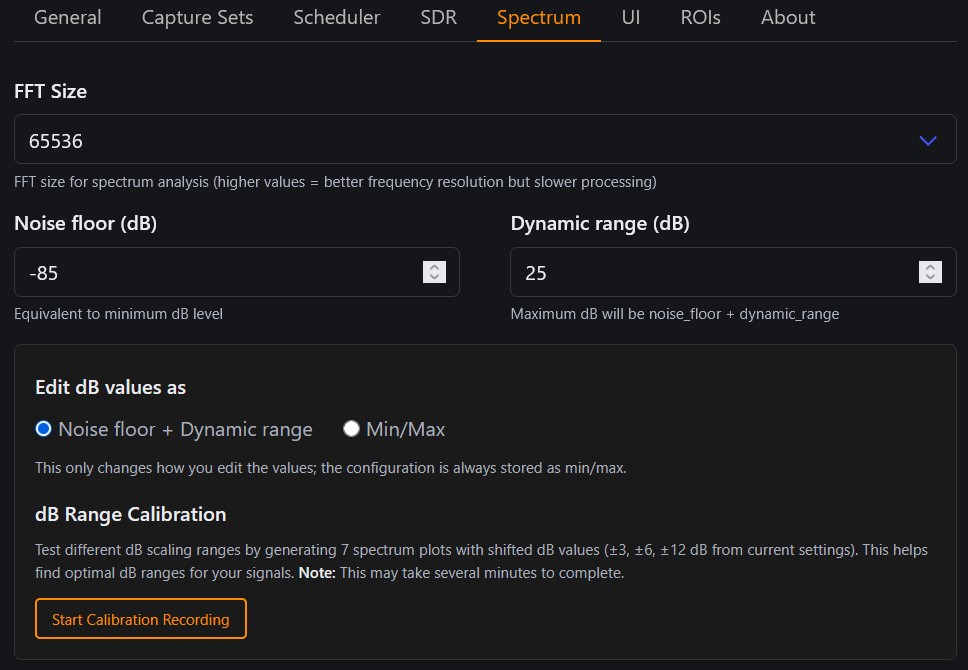Decrease Noise floor value with down arrow

click(x=434, y=277)
